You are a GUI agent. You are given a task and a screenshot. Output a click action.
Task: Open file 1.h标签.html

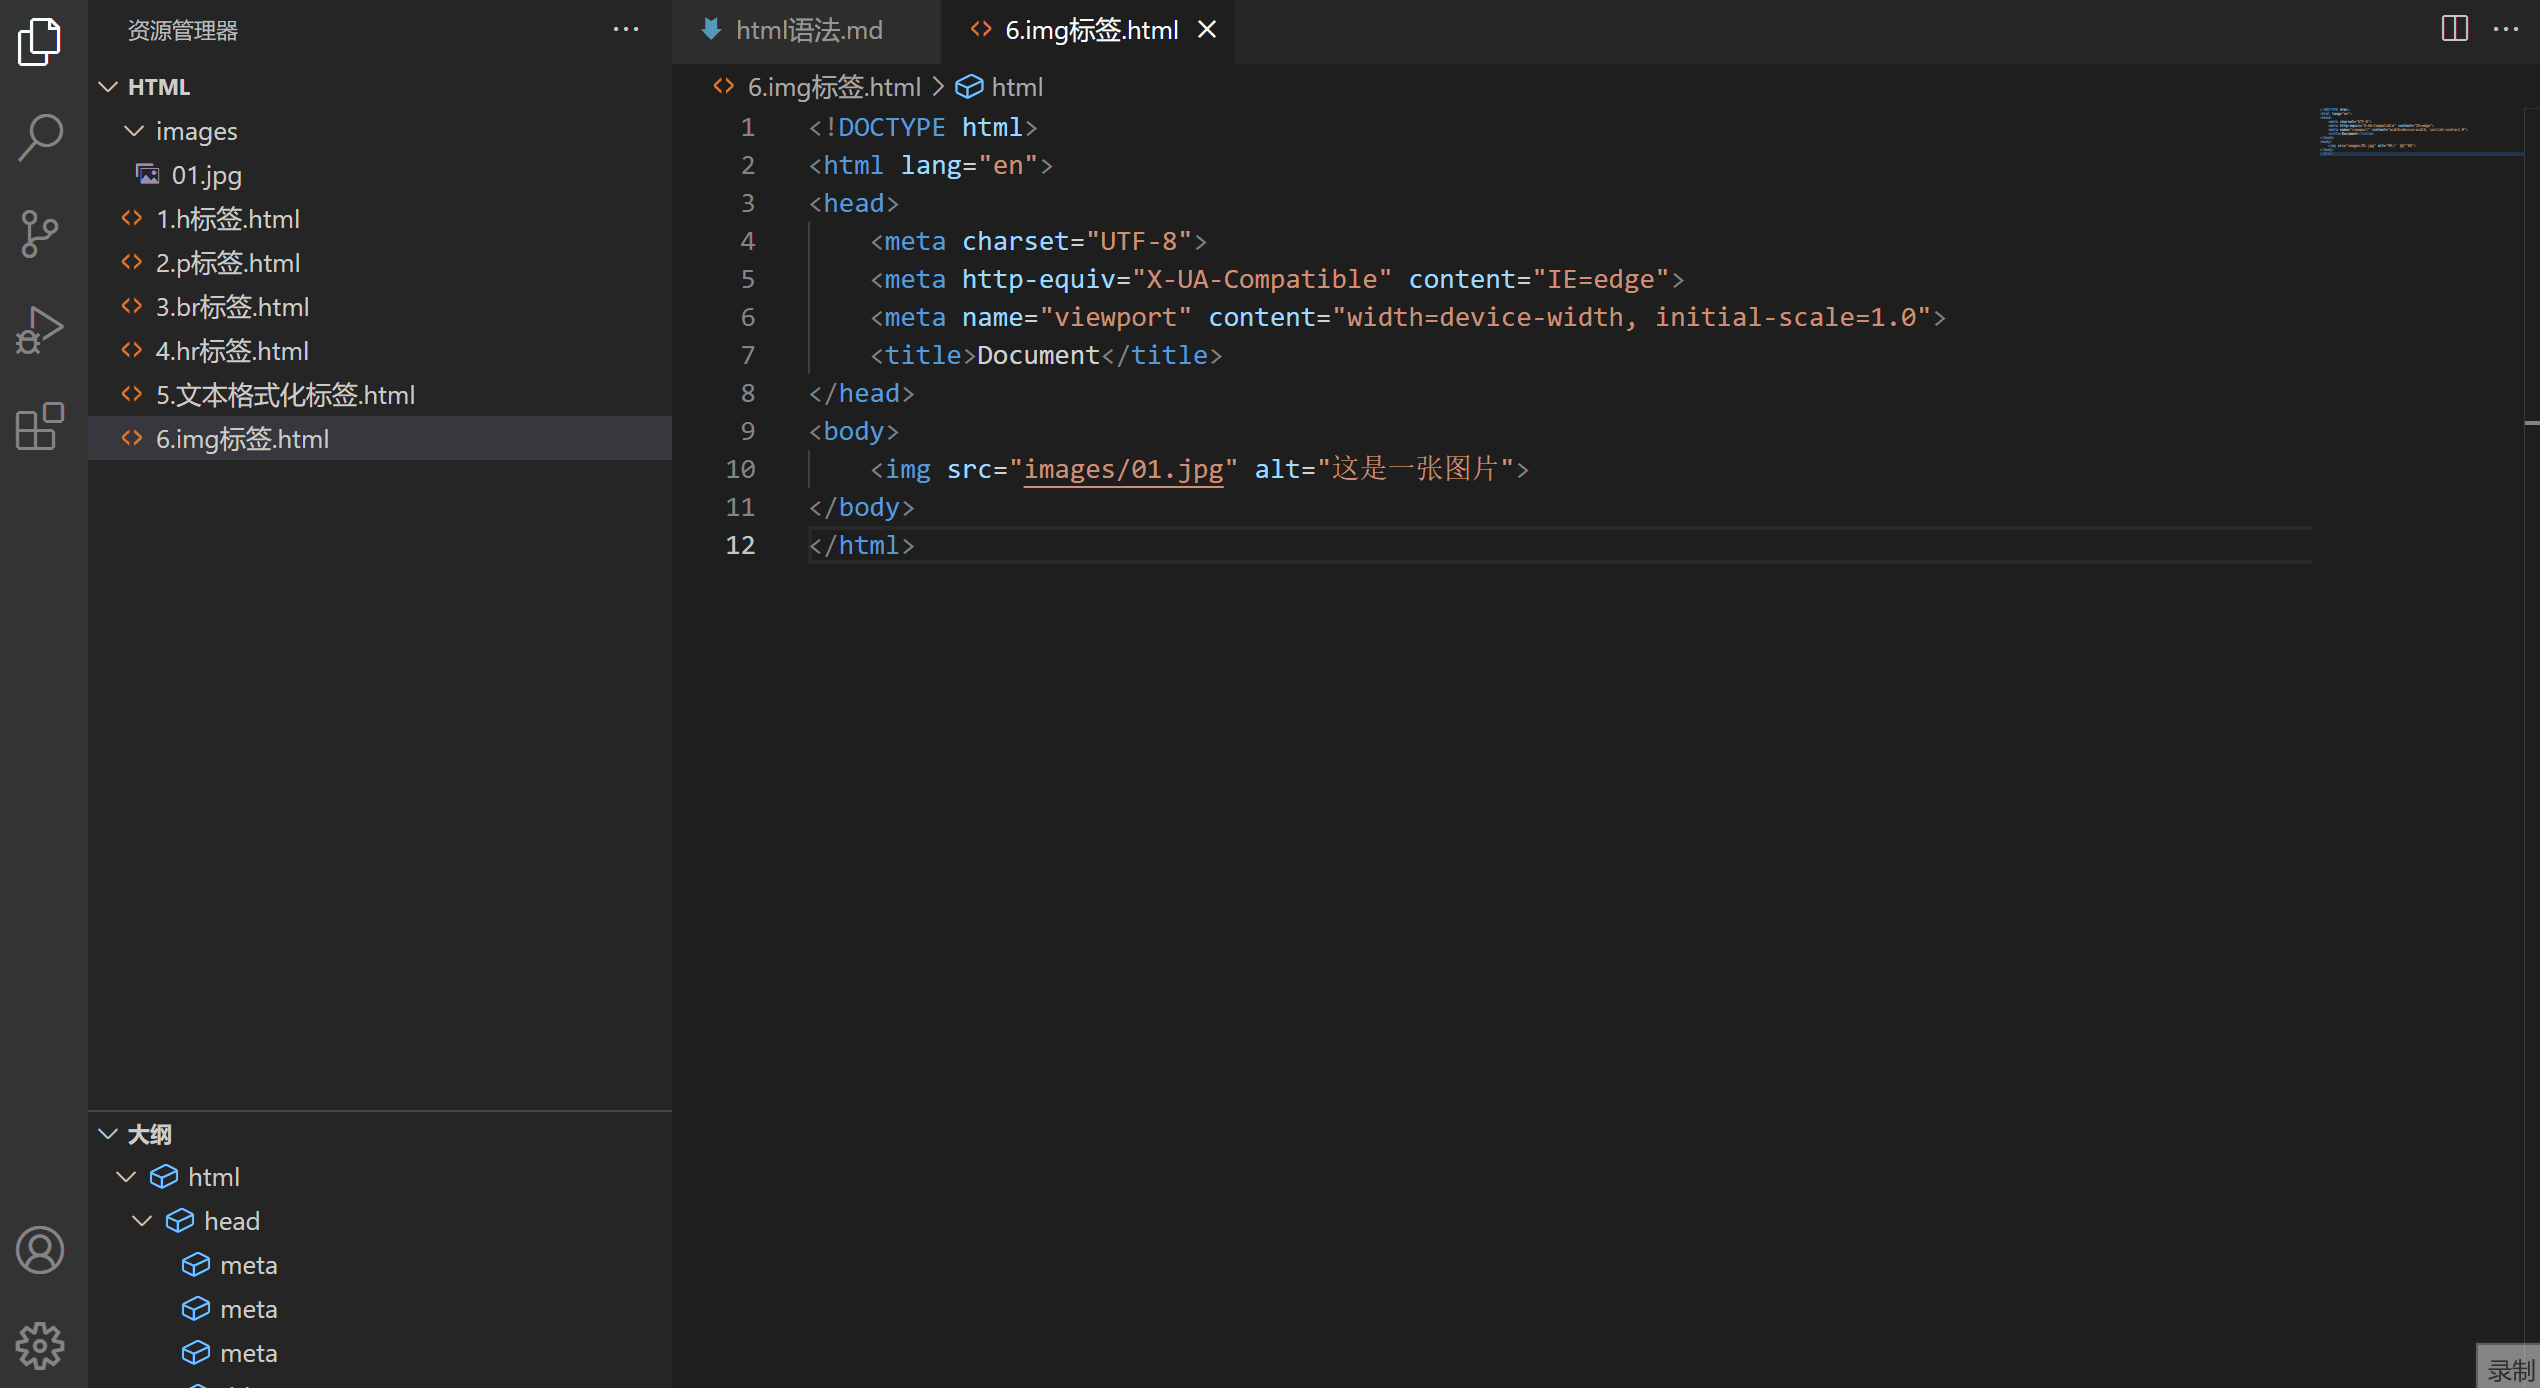(x=231, y=217)
